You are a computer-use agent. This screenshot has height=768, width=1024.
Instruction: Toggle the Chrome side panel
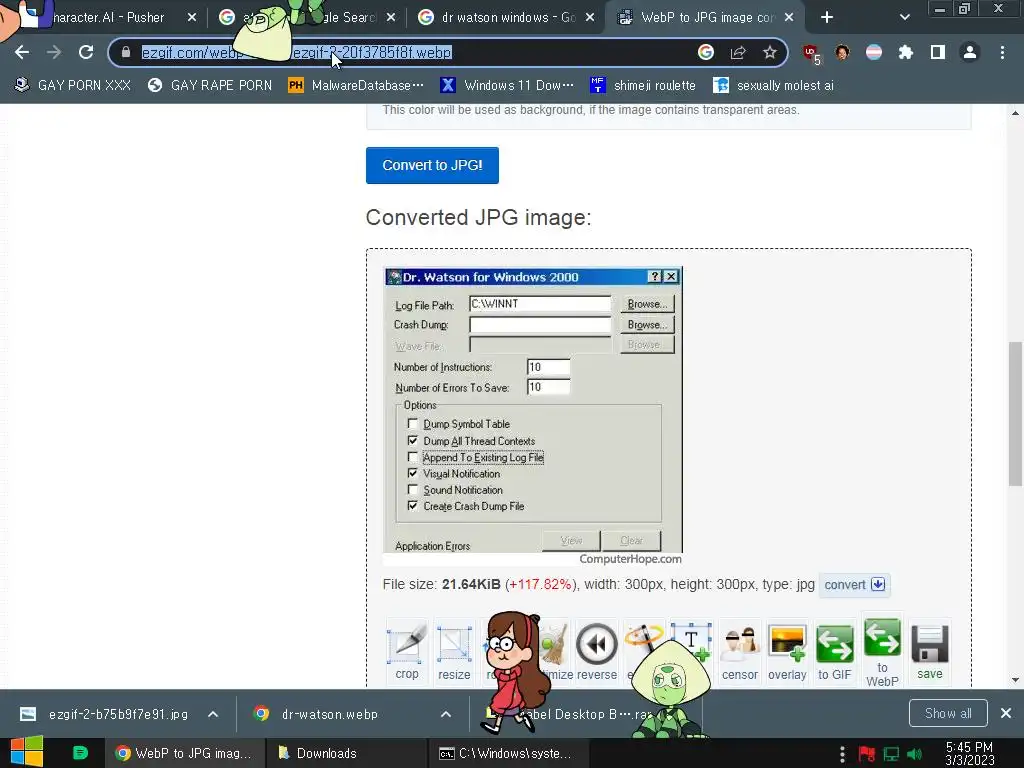tap(938, 52)
